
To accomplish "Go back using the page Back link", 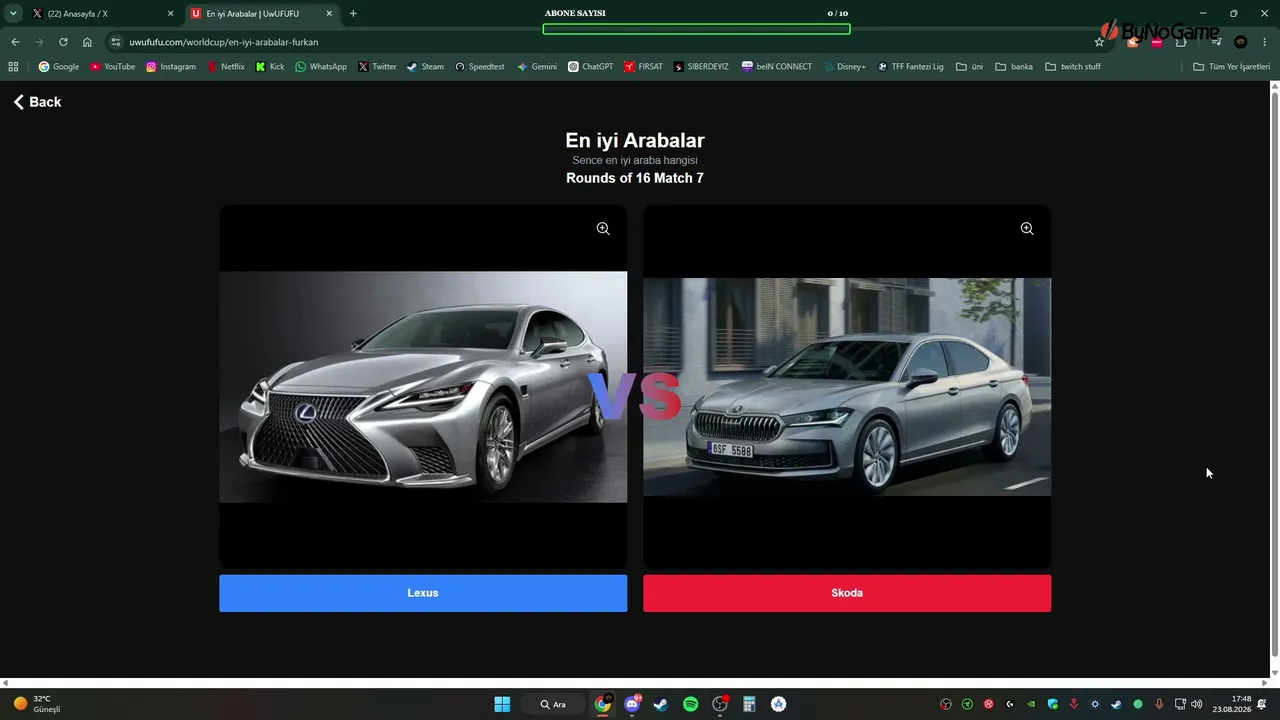I will [x=37, y=102].
